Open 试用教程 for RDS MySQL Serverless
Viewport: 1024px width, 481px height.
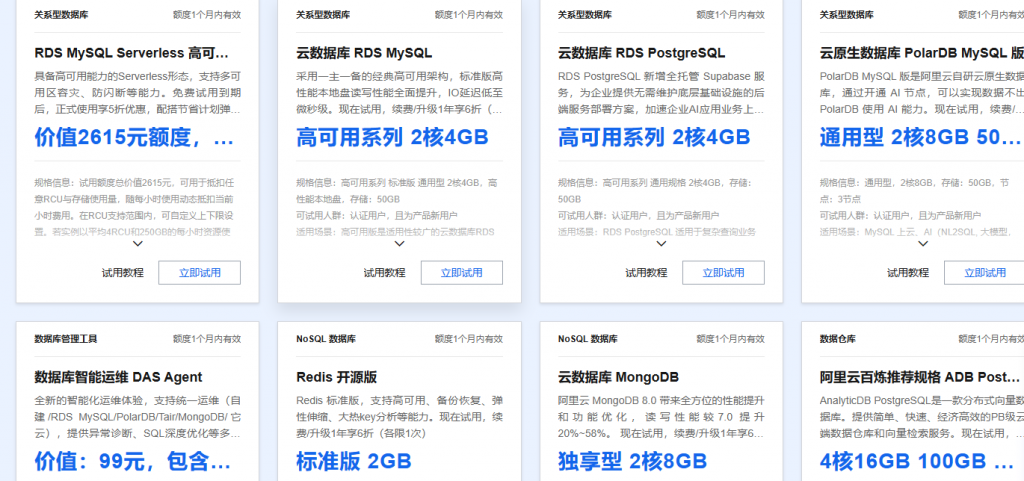[x=122, y=273]
